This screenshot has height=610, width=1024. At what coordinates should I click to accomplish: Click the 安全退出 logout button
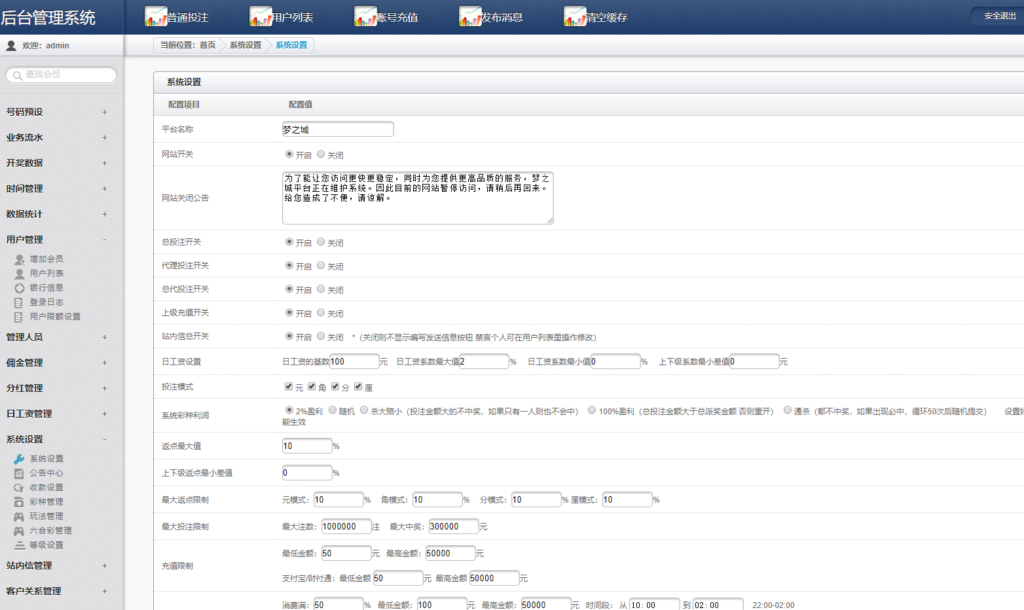tap(998, 16)
